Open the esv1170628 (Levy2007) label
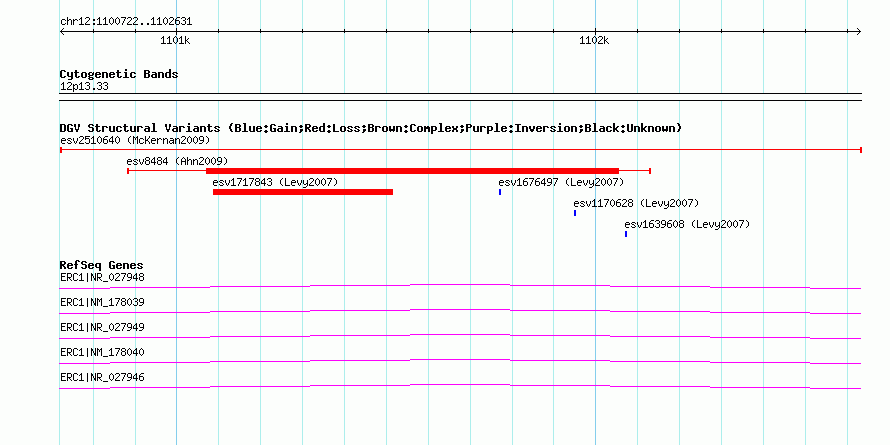This screenshot has height=445, width=890. 636,203
